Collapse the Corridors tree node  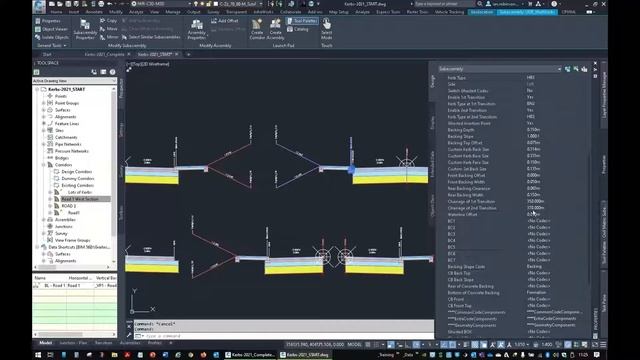tap(44, 164)
